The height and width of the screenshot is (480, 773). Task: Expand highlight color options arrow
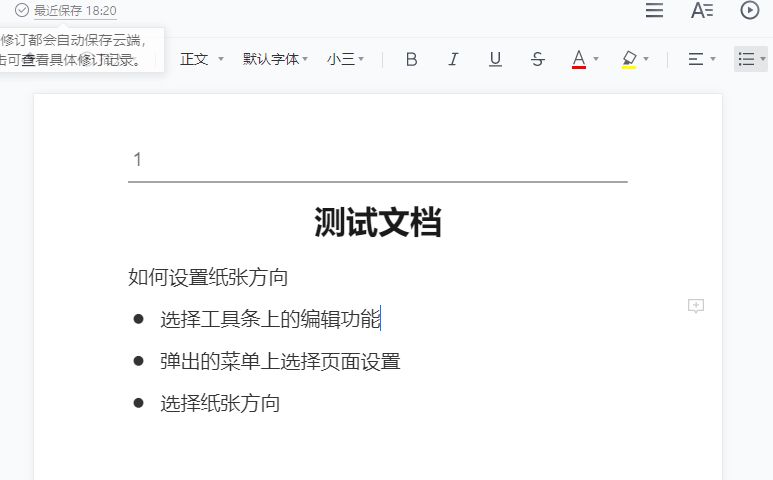pos(646,59)
